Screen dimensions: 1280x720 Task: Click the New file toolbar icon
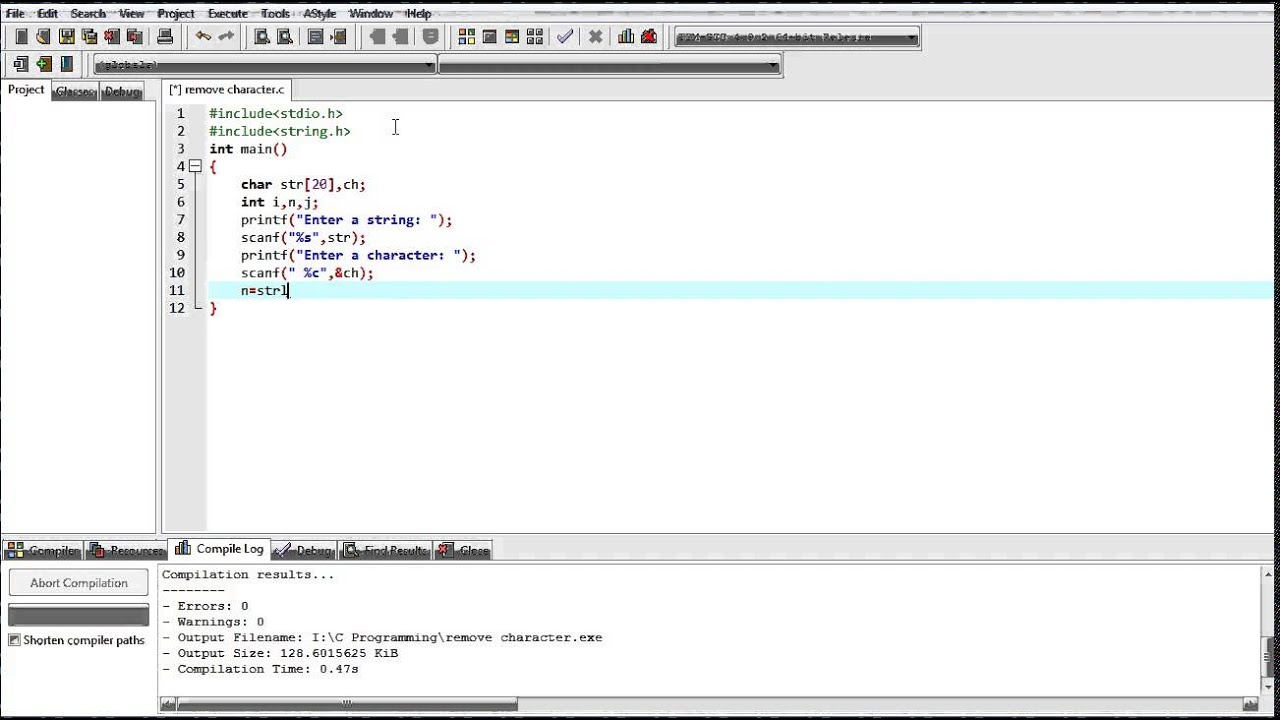[21, 37]
